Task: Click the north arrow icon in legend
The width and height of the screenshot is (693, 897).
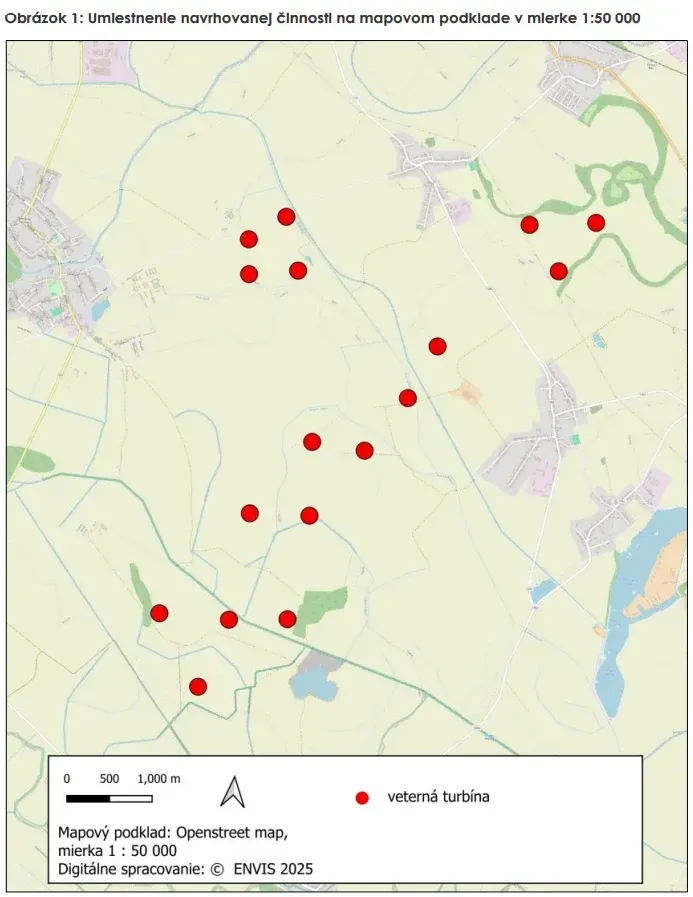Action: [233, 791]
